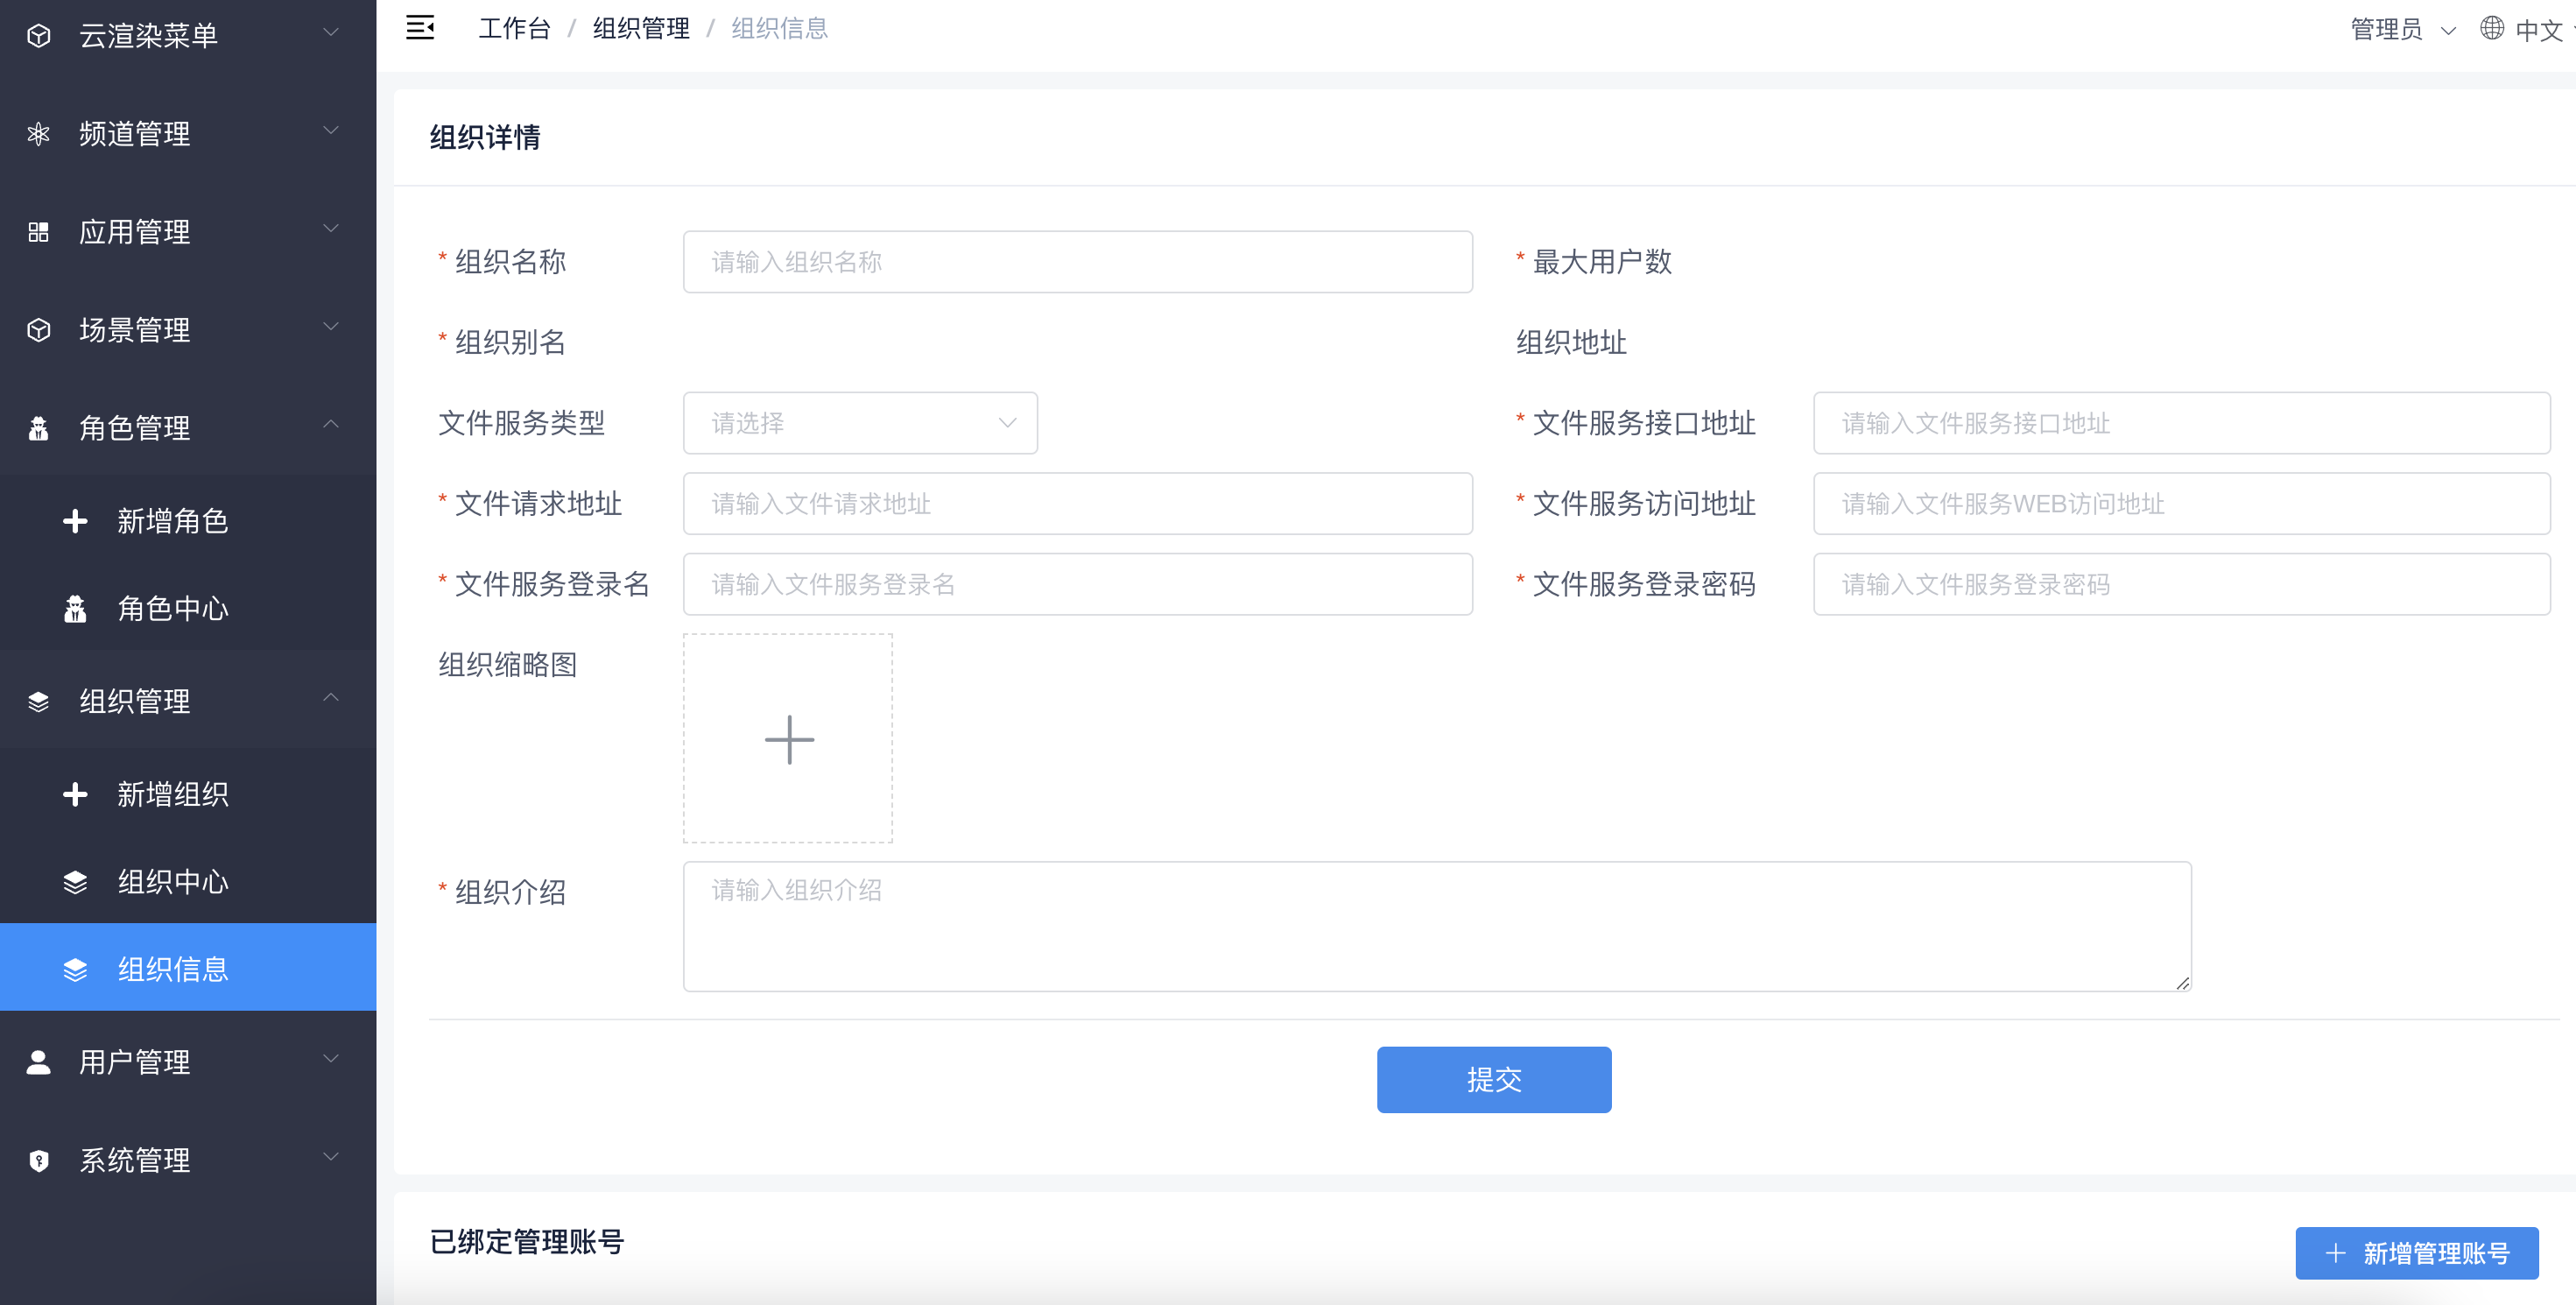
Task: Click the 组织地址 label
Action: [x=1571, y=343]
